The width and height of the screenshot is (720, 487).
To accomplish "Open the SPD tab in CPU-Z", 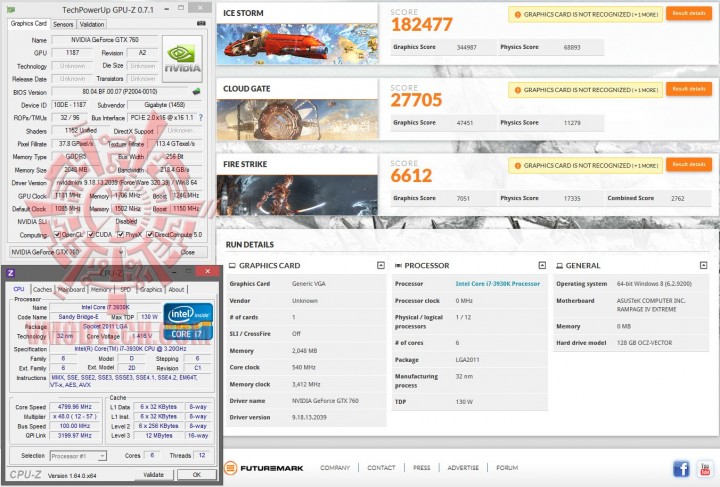I will 125,290.
